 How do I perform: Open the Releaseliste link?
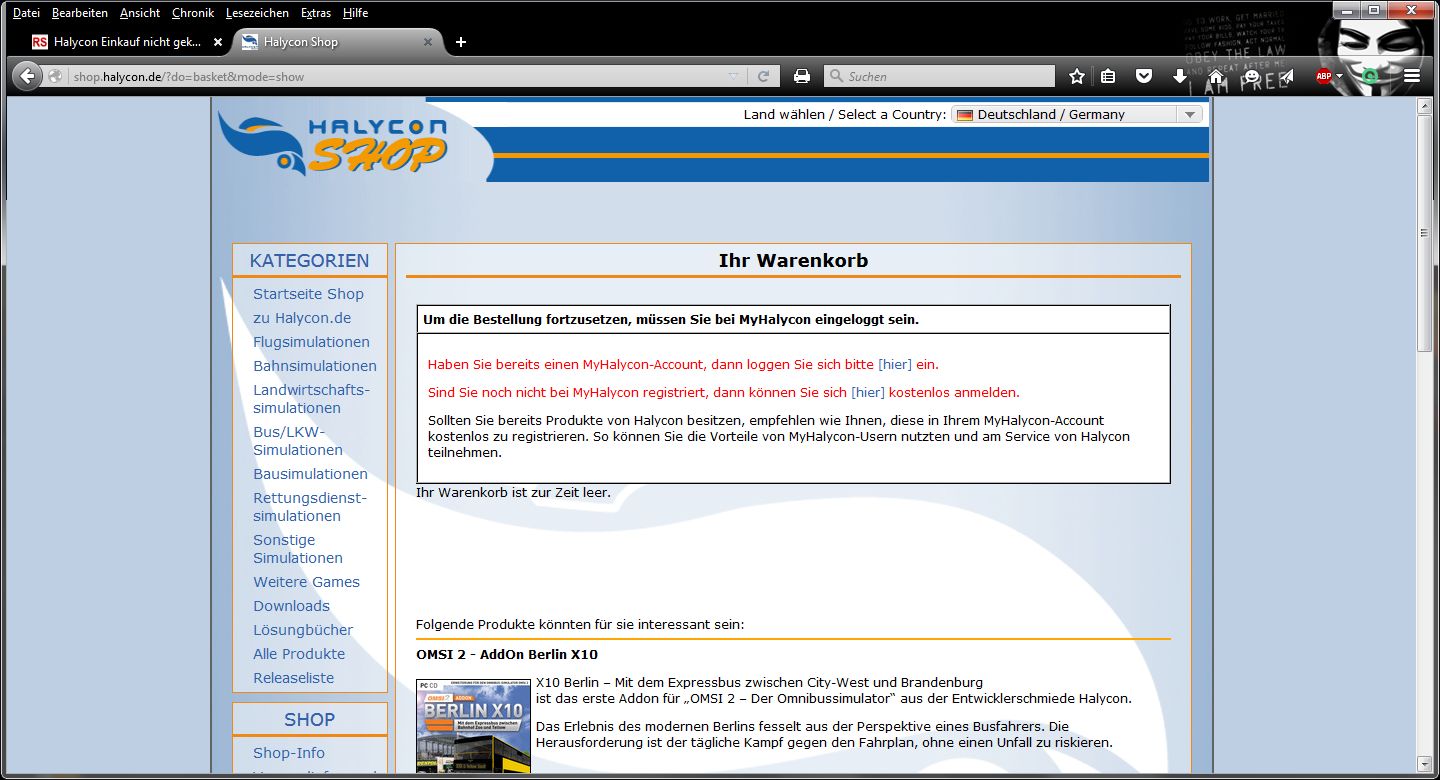point(294,678)
